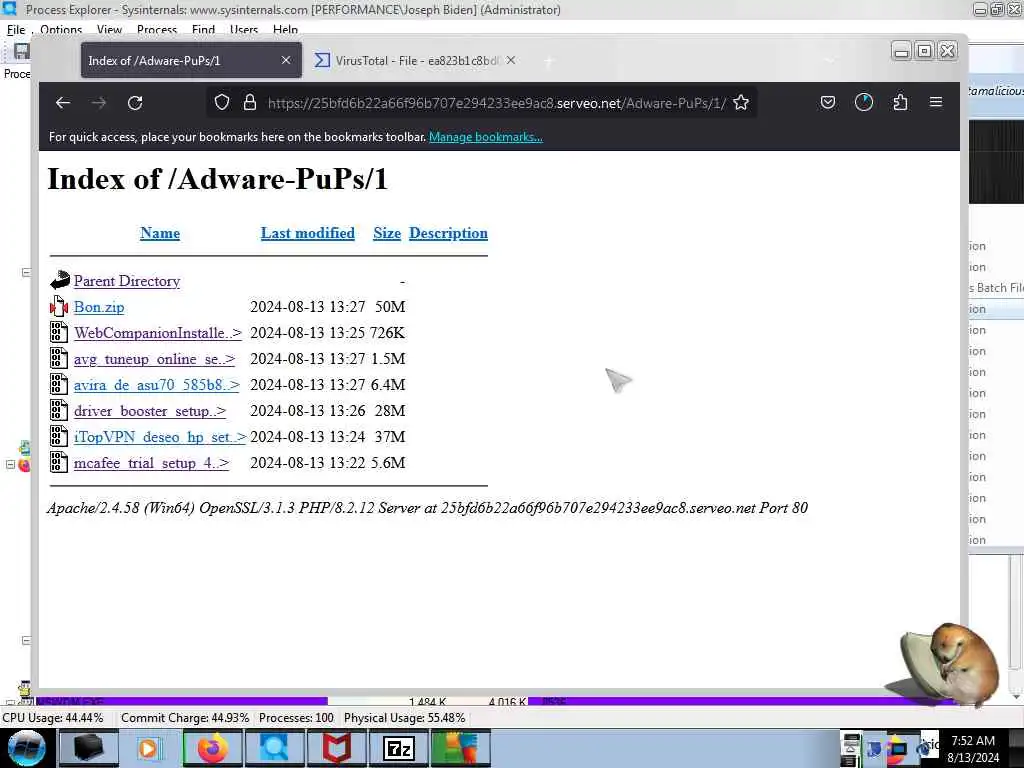Click the Physical Usage 55.48% status entry
This screenshot has width=1024, height=768.
click(x=404, y=718)
